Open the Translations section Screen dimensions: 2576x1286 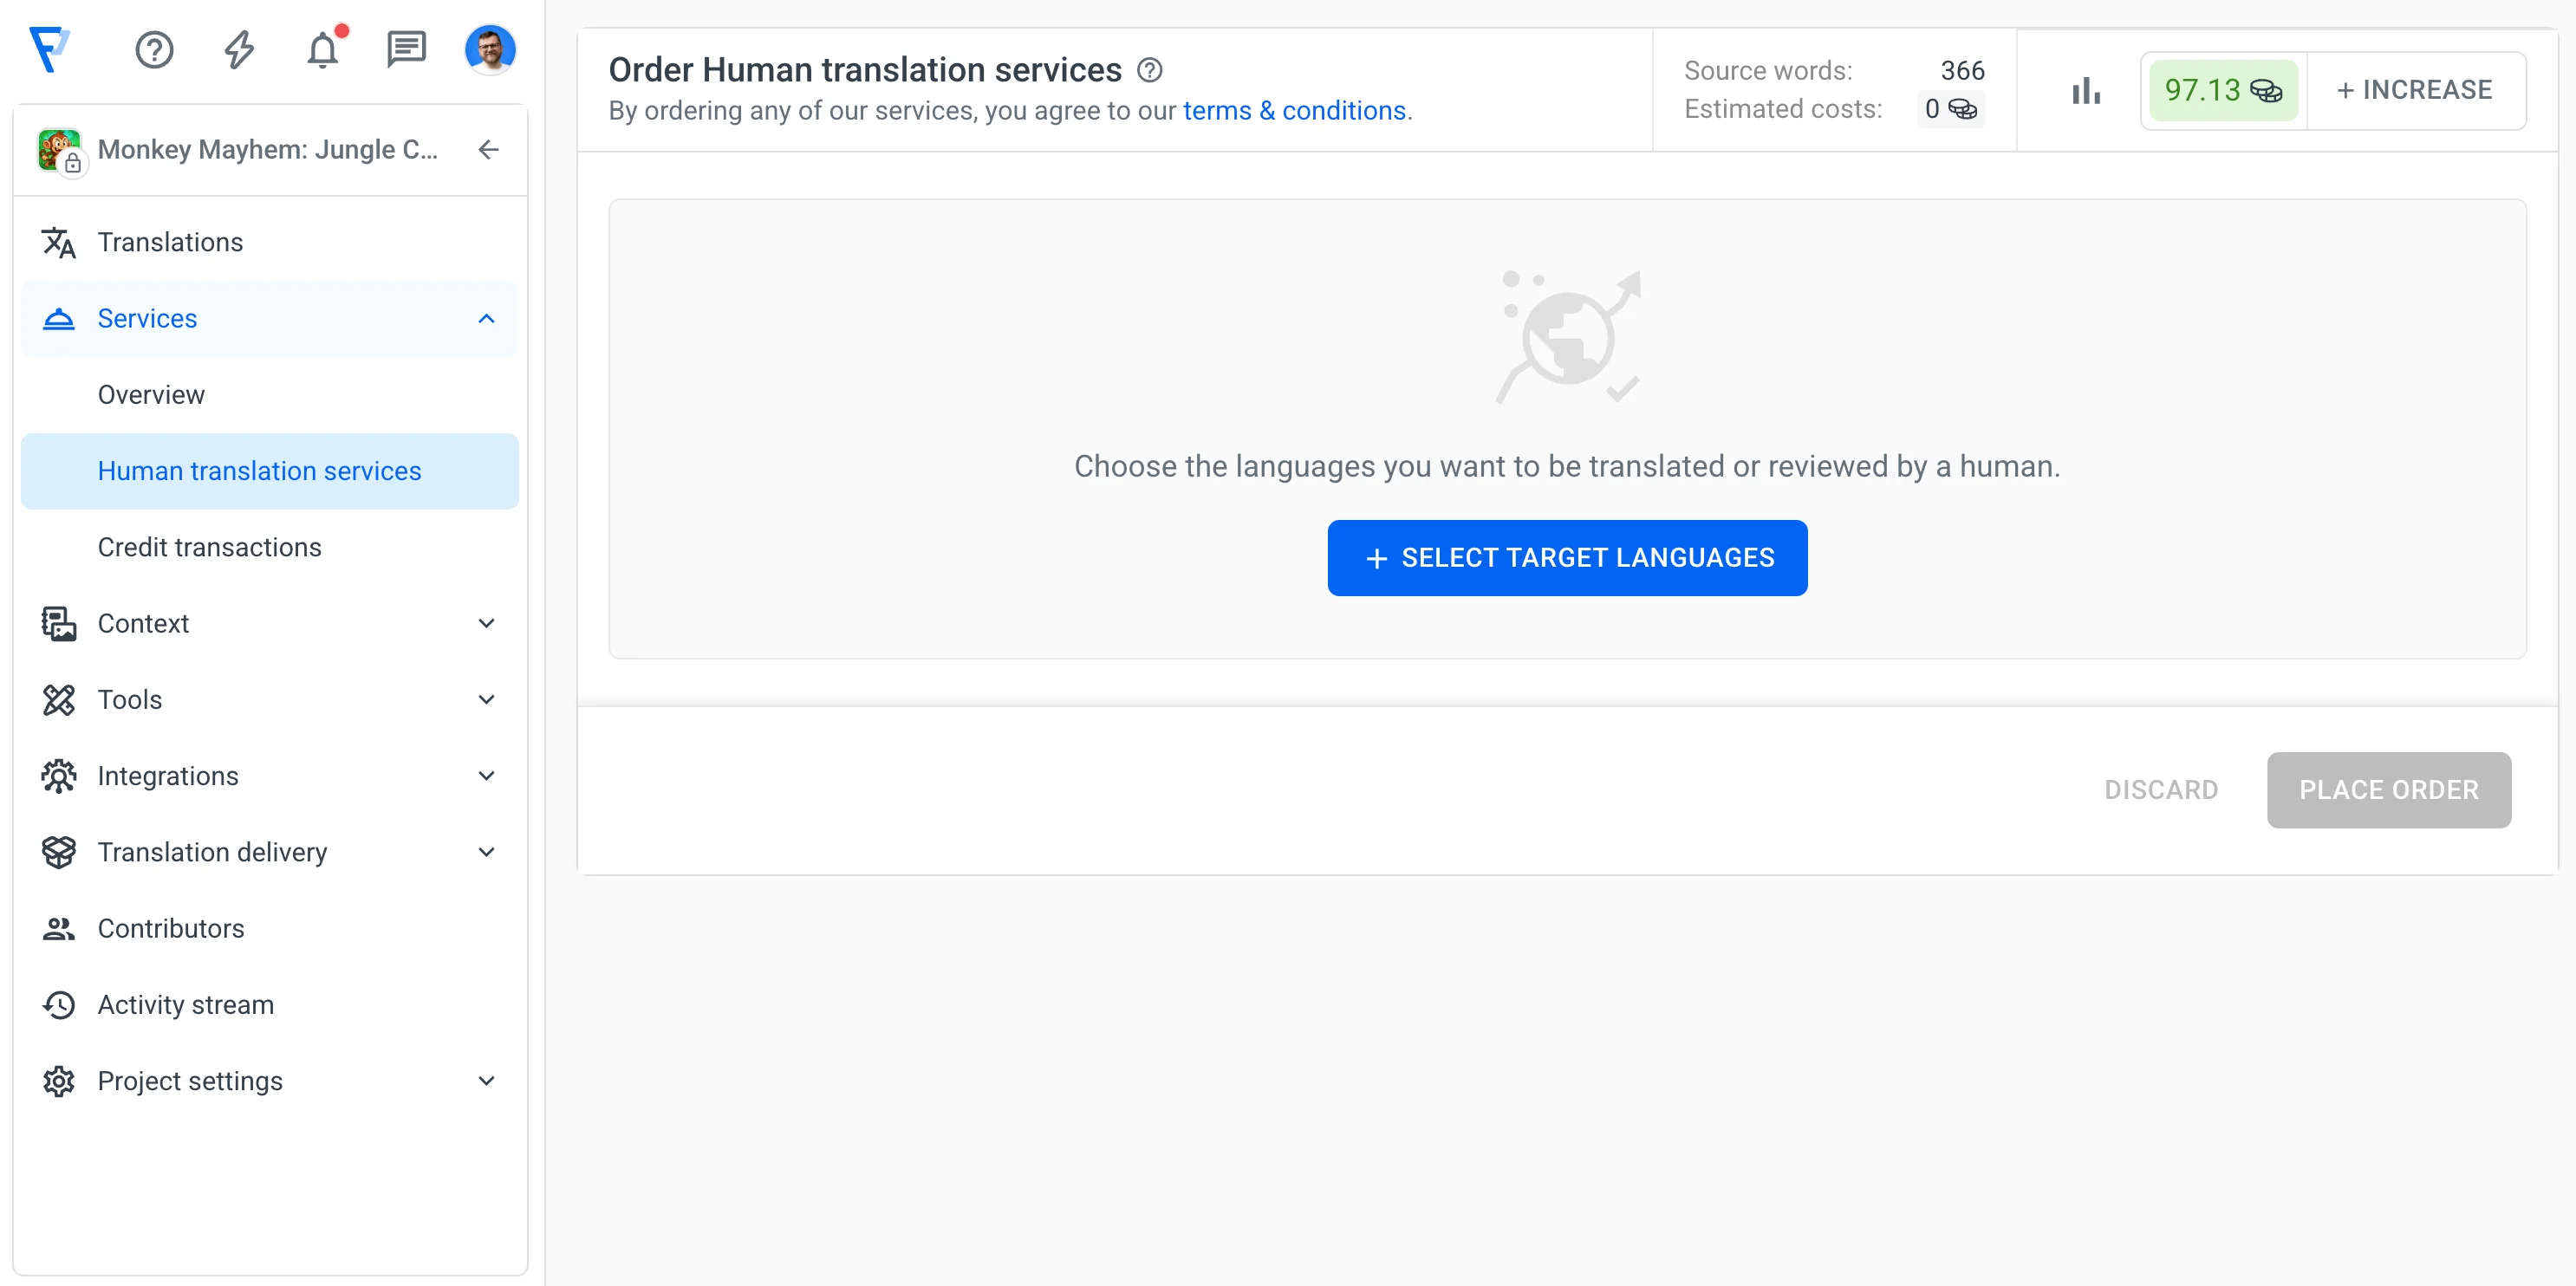[x=270, y=242]
